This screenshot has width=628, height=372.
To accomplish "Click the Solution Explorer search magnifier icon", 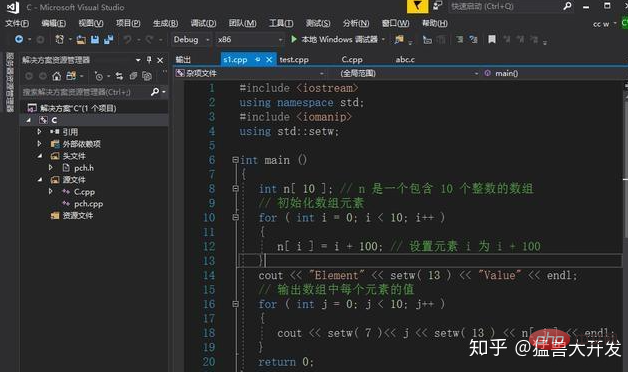I will coord(155,92).
